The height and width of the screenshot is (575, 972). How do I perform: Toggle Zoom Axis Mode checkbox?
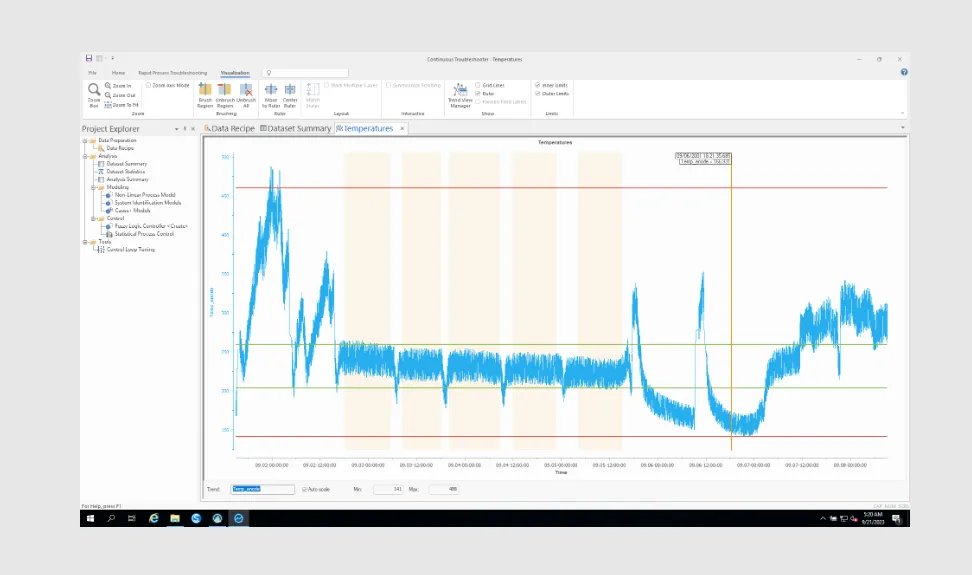click(x=148, y=86)
